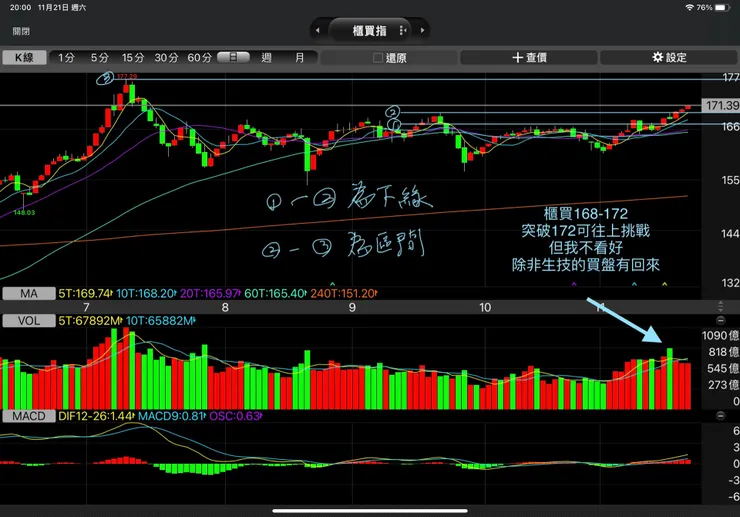Select the 240T:151.20 moving average value
740x517 pixels.
point(344,294)
